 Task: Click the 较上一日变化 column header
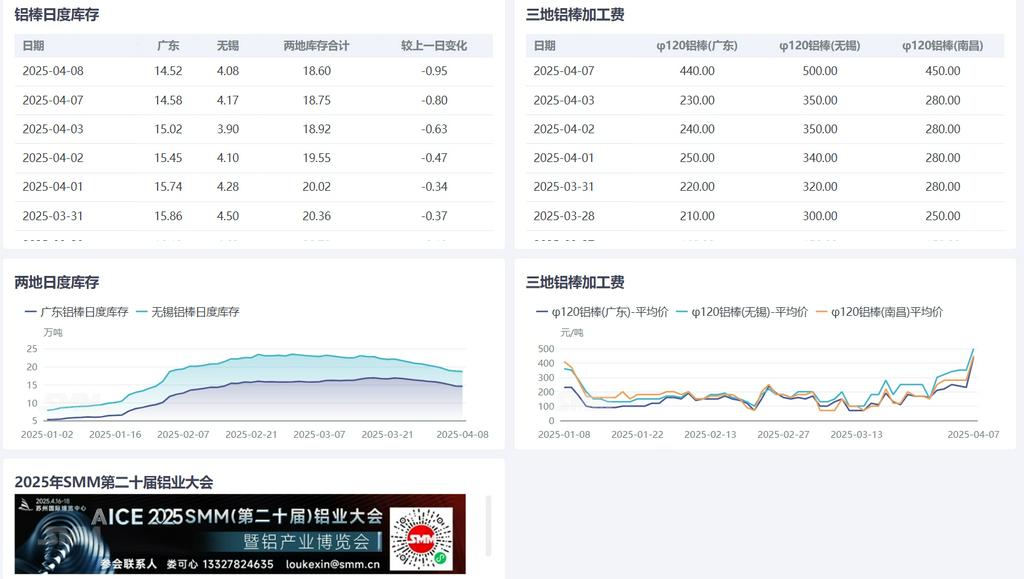click(x=434, y=46)
